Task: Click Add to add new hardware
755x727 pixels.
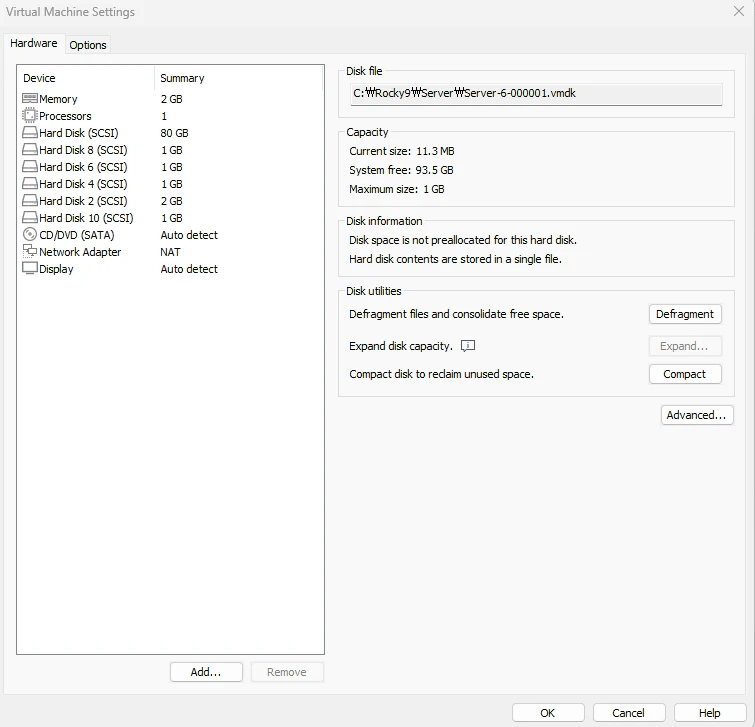Action: point(206,672)
